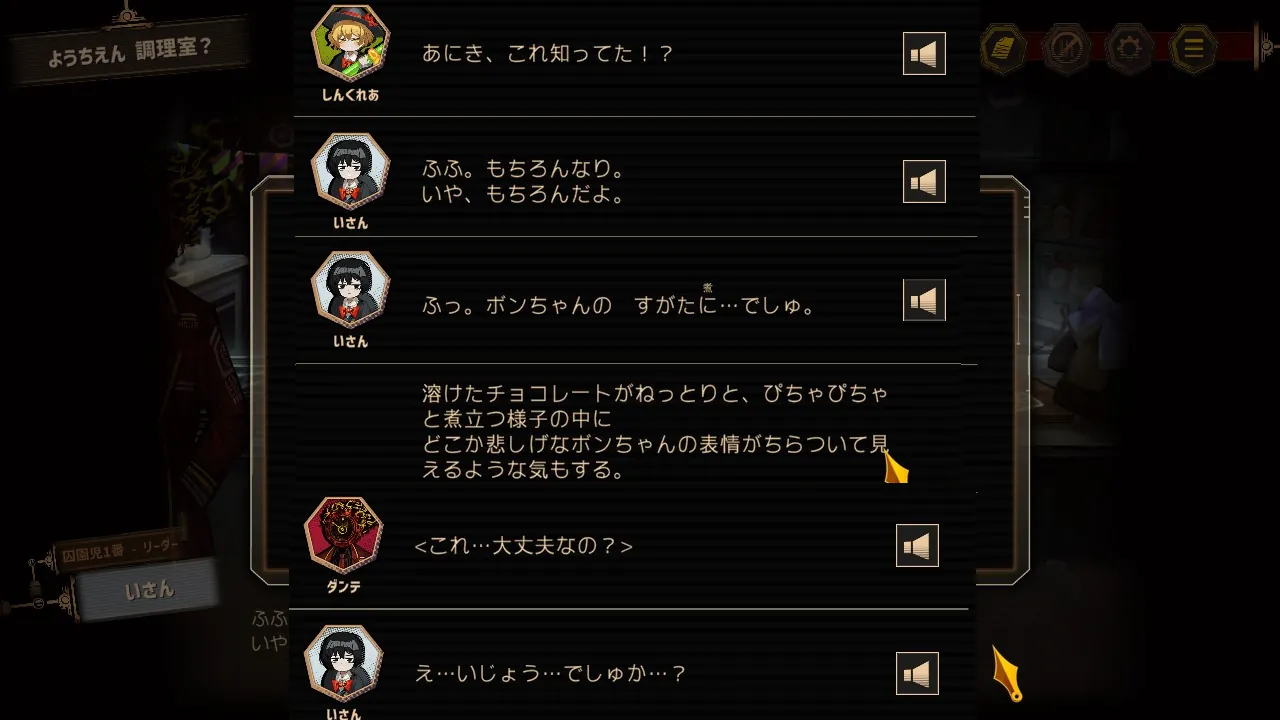Play voice for 'え…いじょう…でしゅか' line
This screenshot has height=720, width=1280.
click(x=917, y=674)
